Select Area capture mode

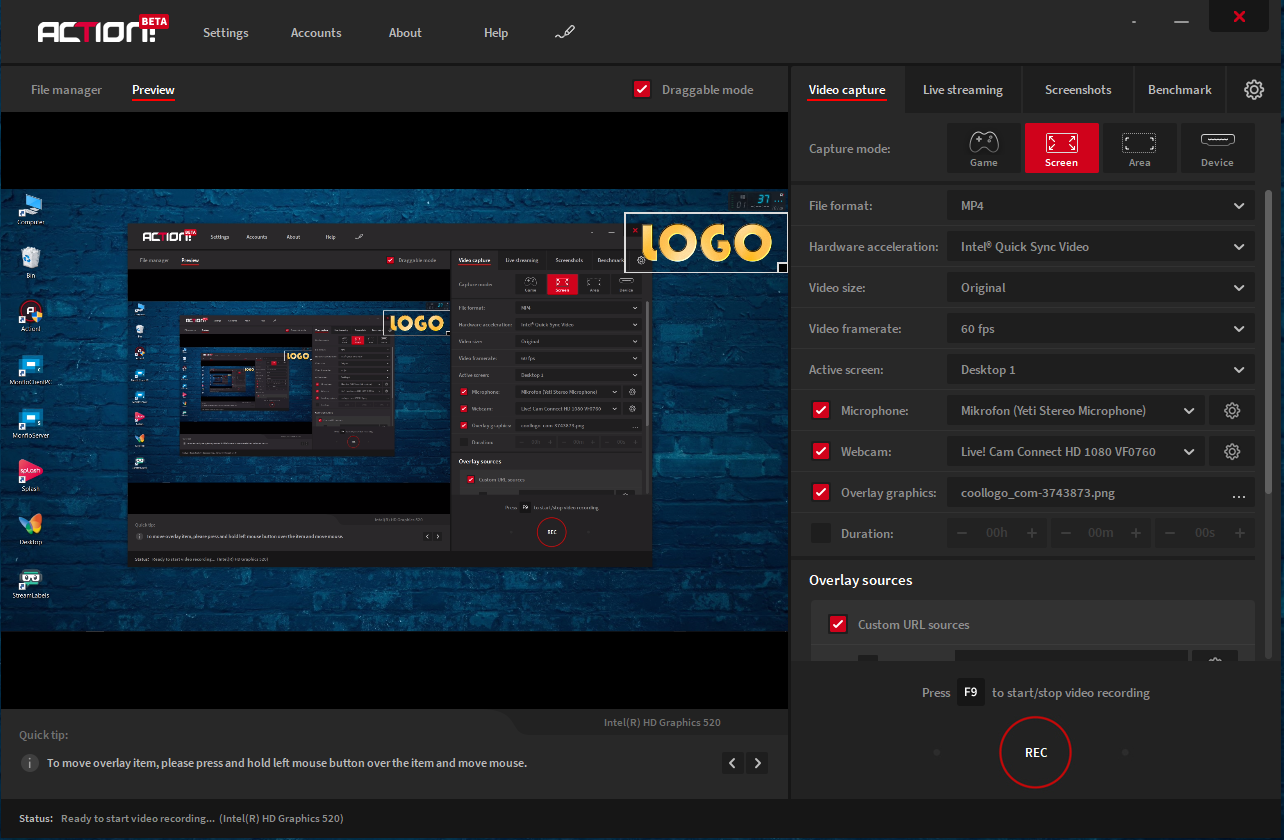1140,148
